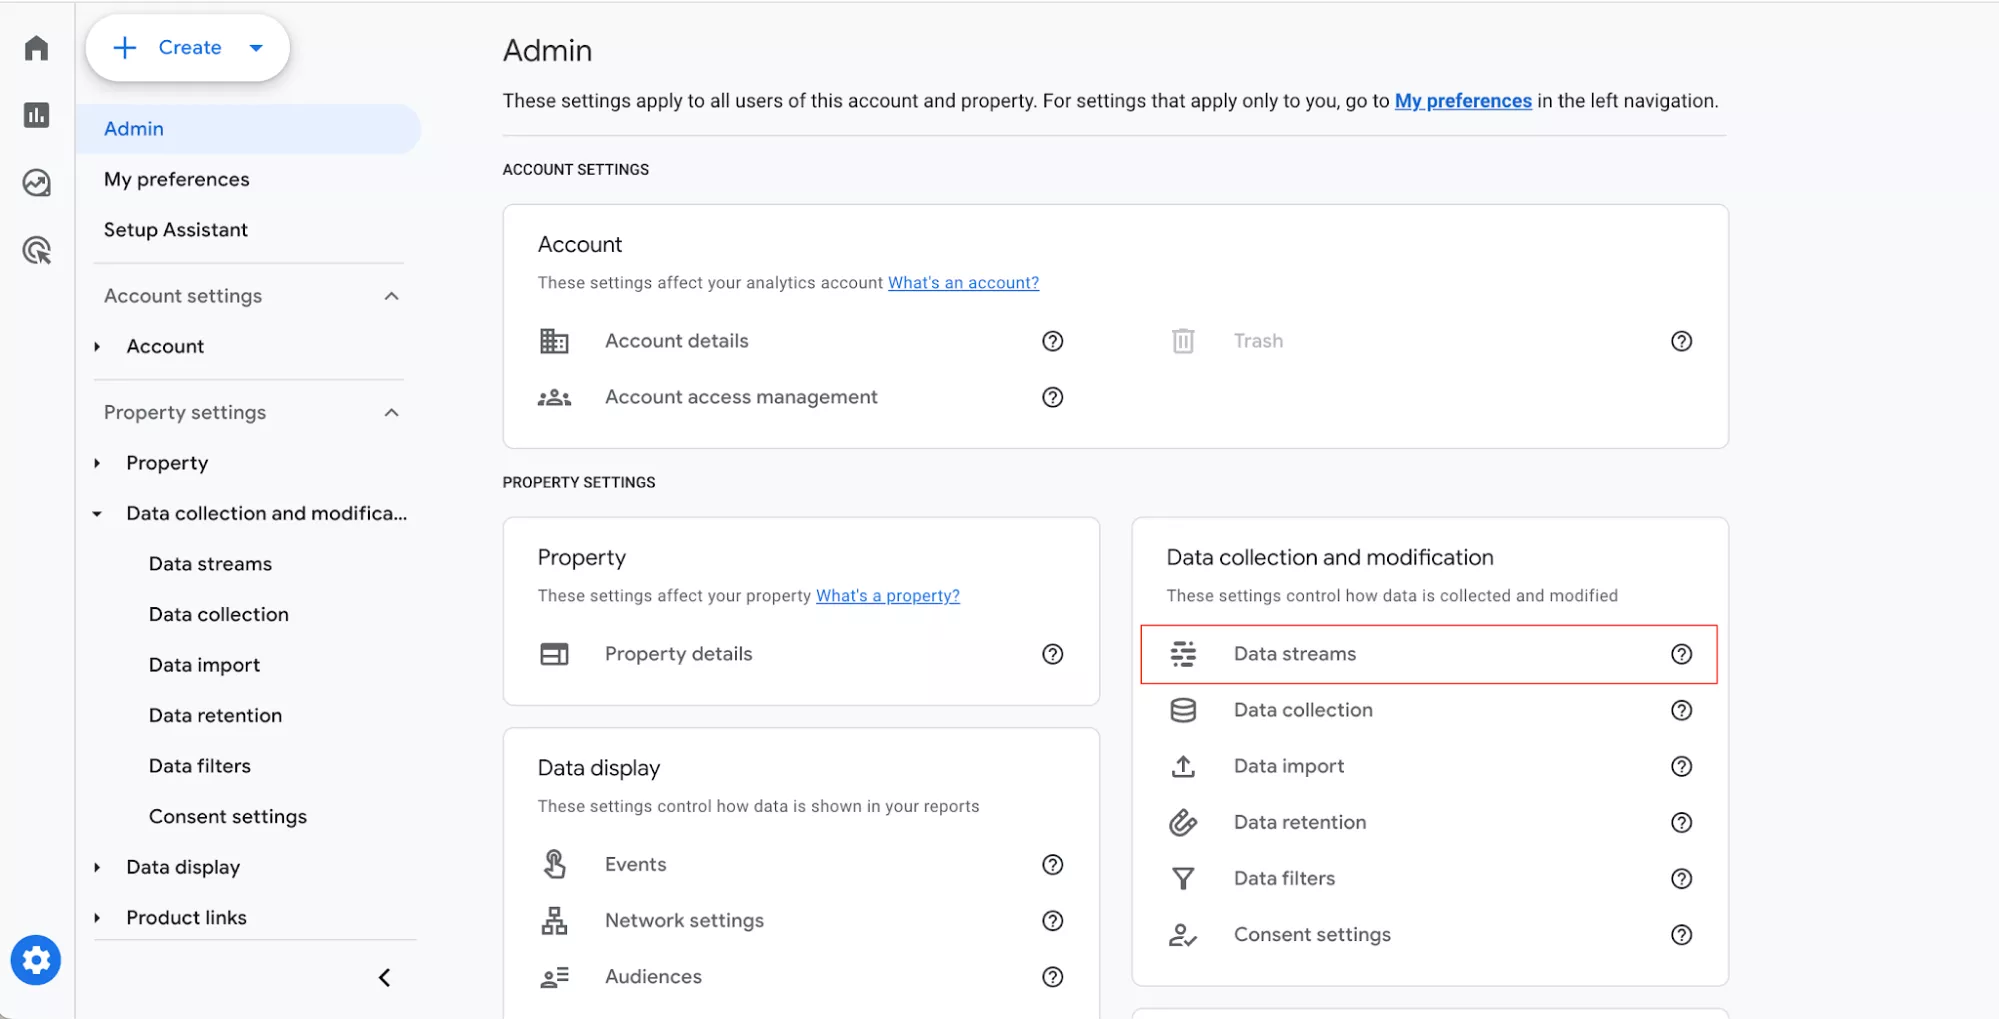Collapse the Account settings section
The image size is (1999, 1020).
click(391, 296)
